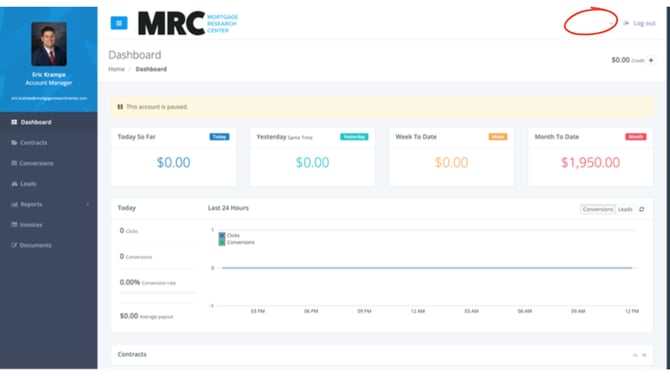This screenshot has height=376, width=670.
Task: Open Invoices in the sidebar
Action: [49, 225]
